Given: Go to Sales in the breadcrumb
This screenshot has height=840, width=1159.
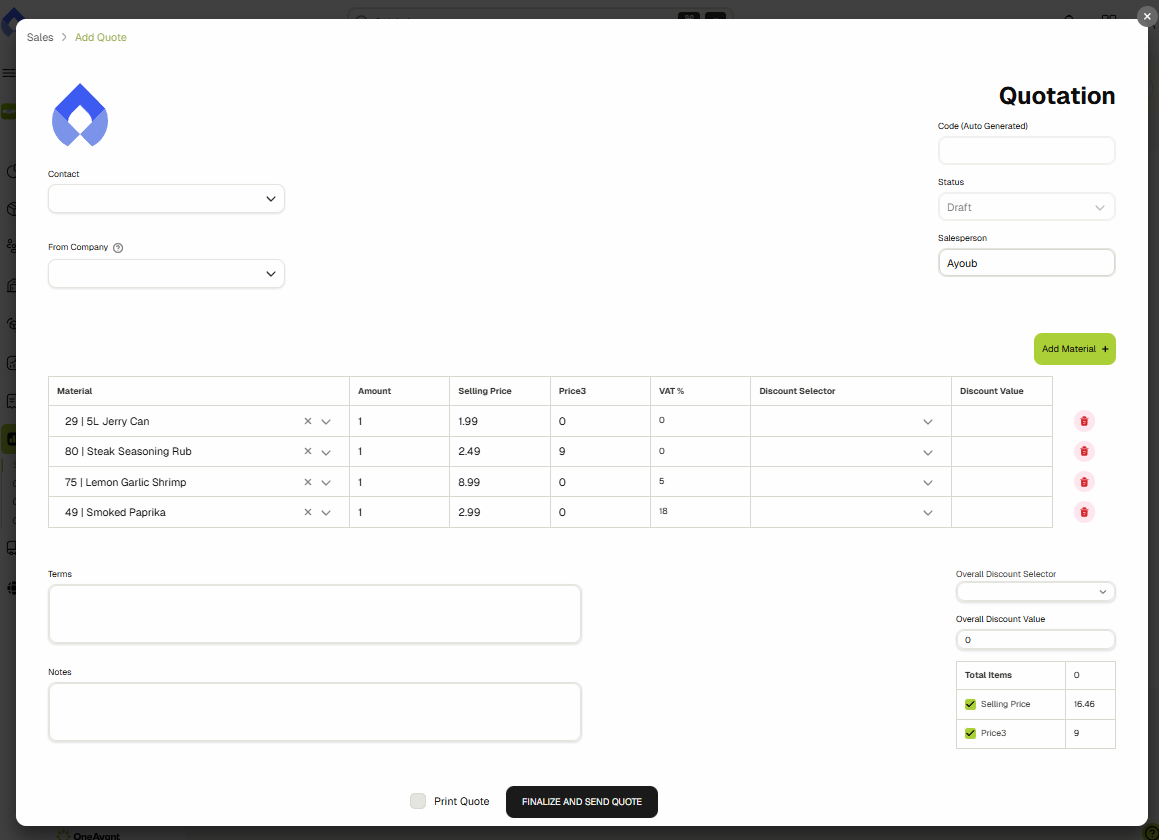Looking at the screenshot, I should point(40,37).
